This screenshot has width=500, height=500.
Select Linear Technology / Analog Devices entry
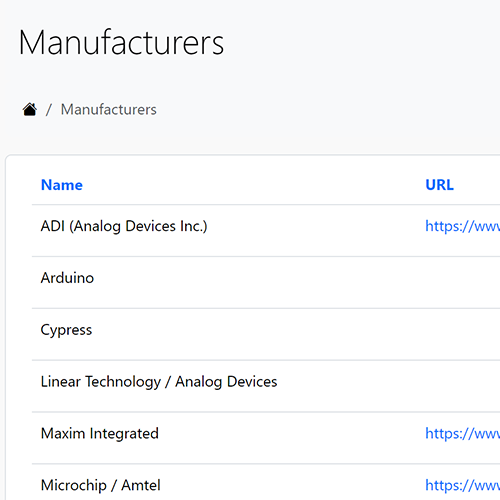159,382
